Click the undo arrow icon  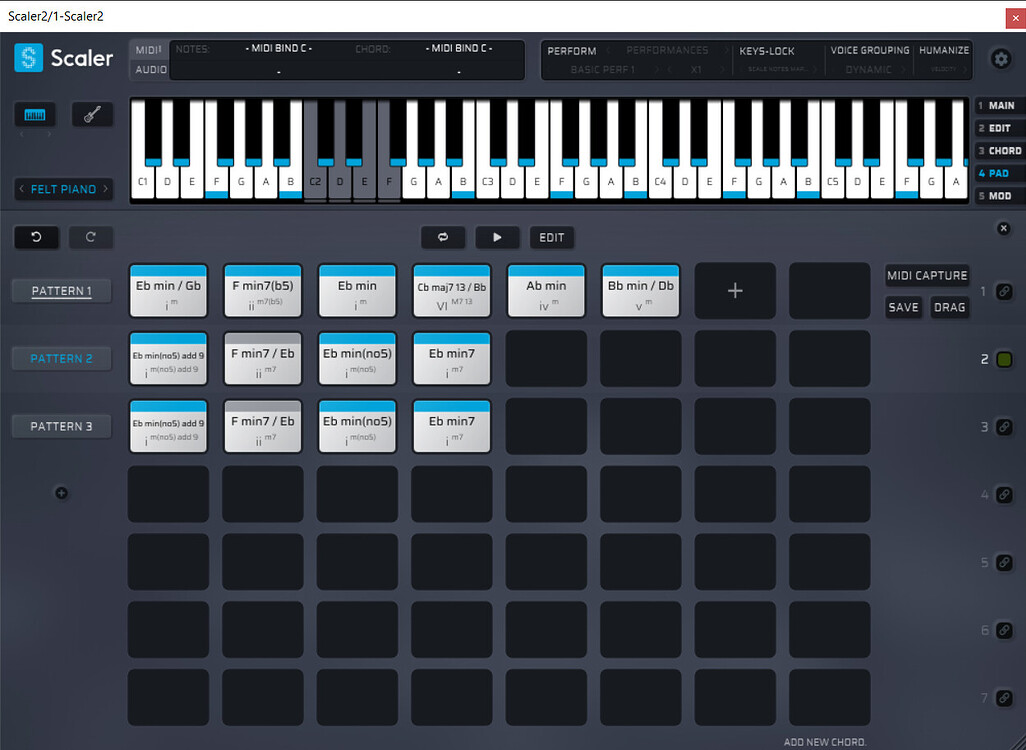click(36, 237)
